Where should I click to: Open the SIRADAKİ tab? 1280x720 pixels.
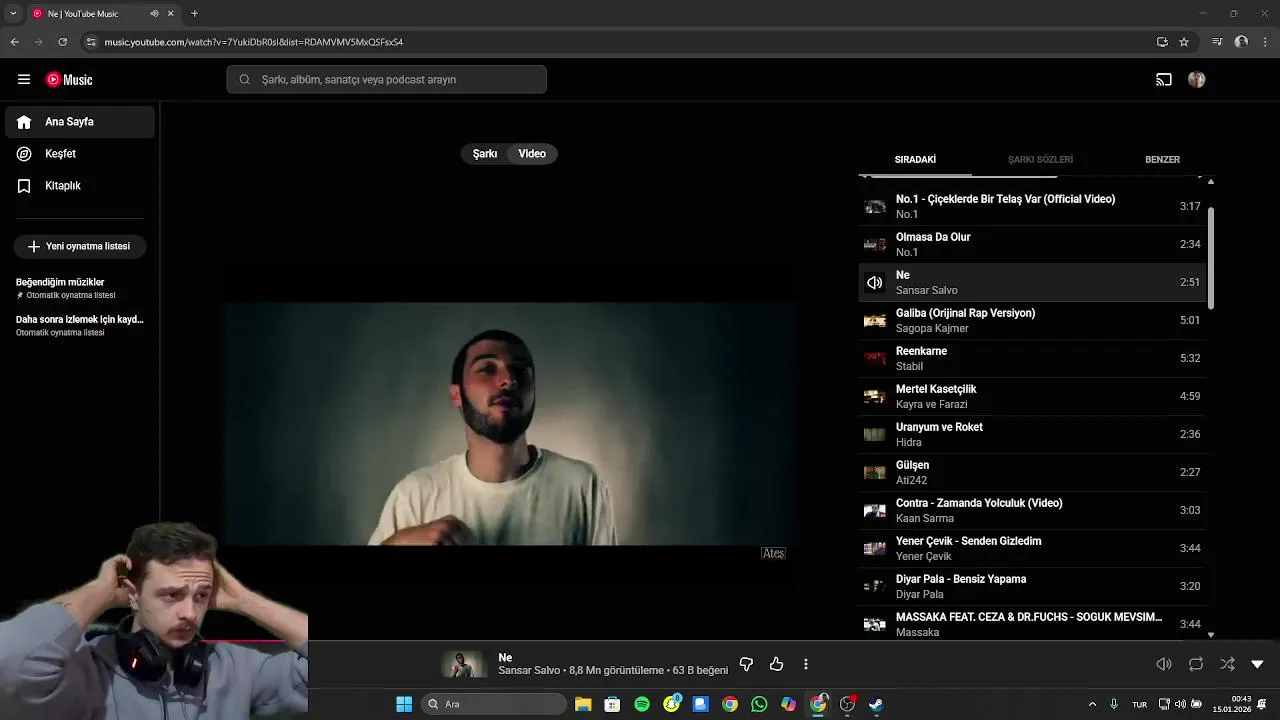tap(915, 160)
